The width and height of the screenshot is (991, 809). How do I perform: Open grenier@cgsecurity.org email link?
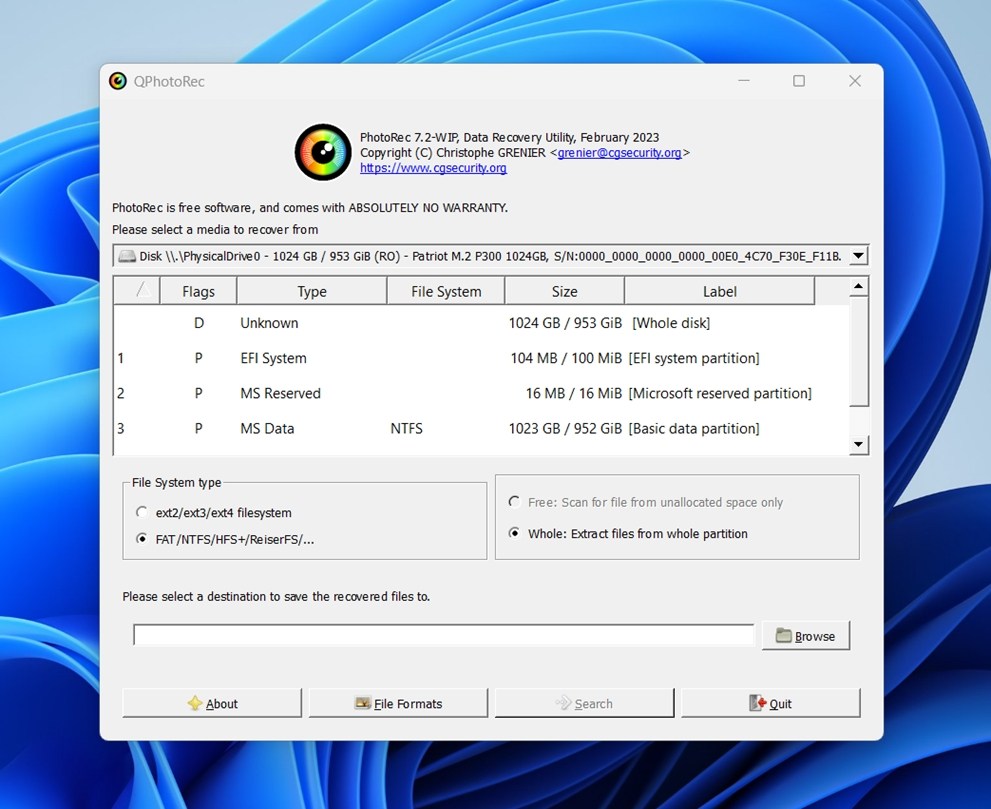[x=619, y=152]
